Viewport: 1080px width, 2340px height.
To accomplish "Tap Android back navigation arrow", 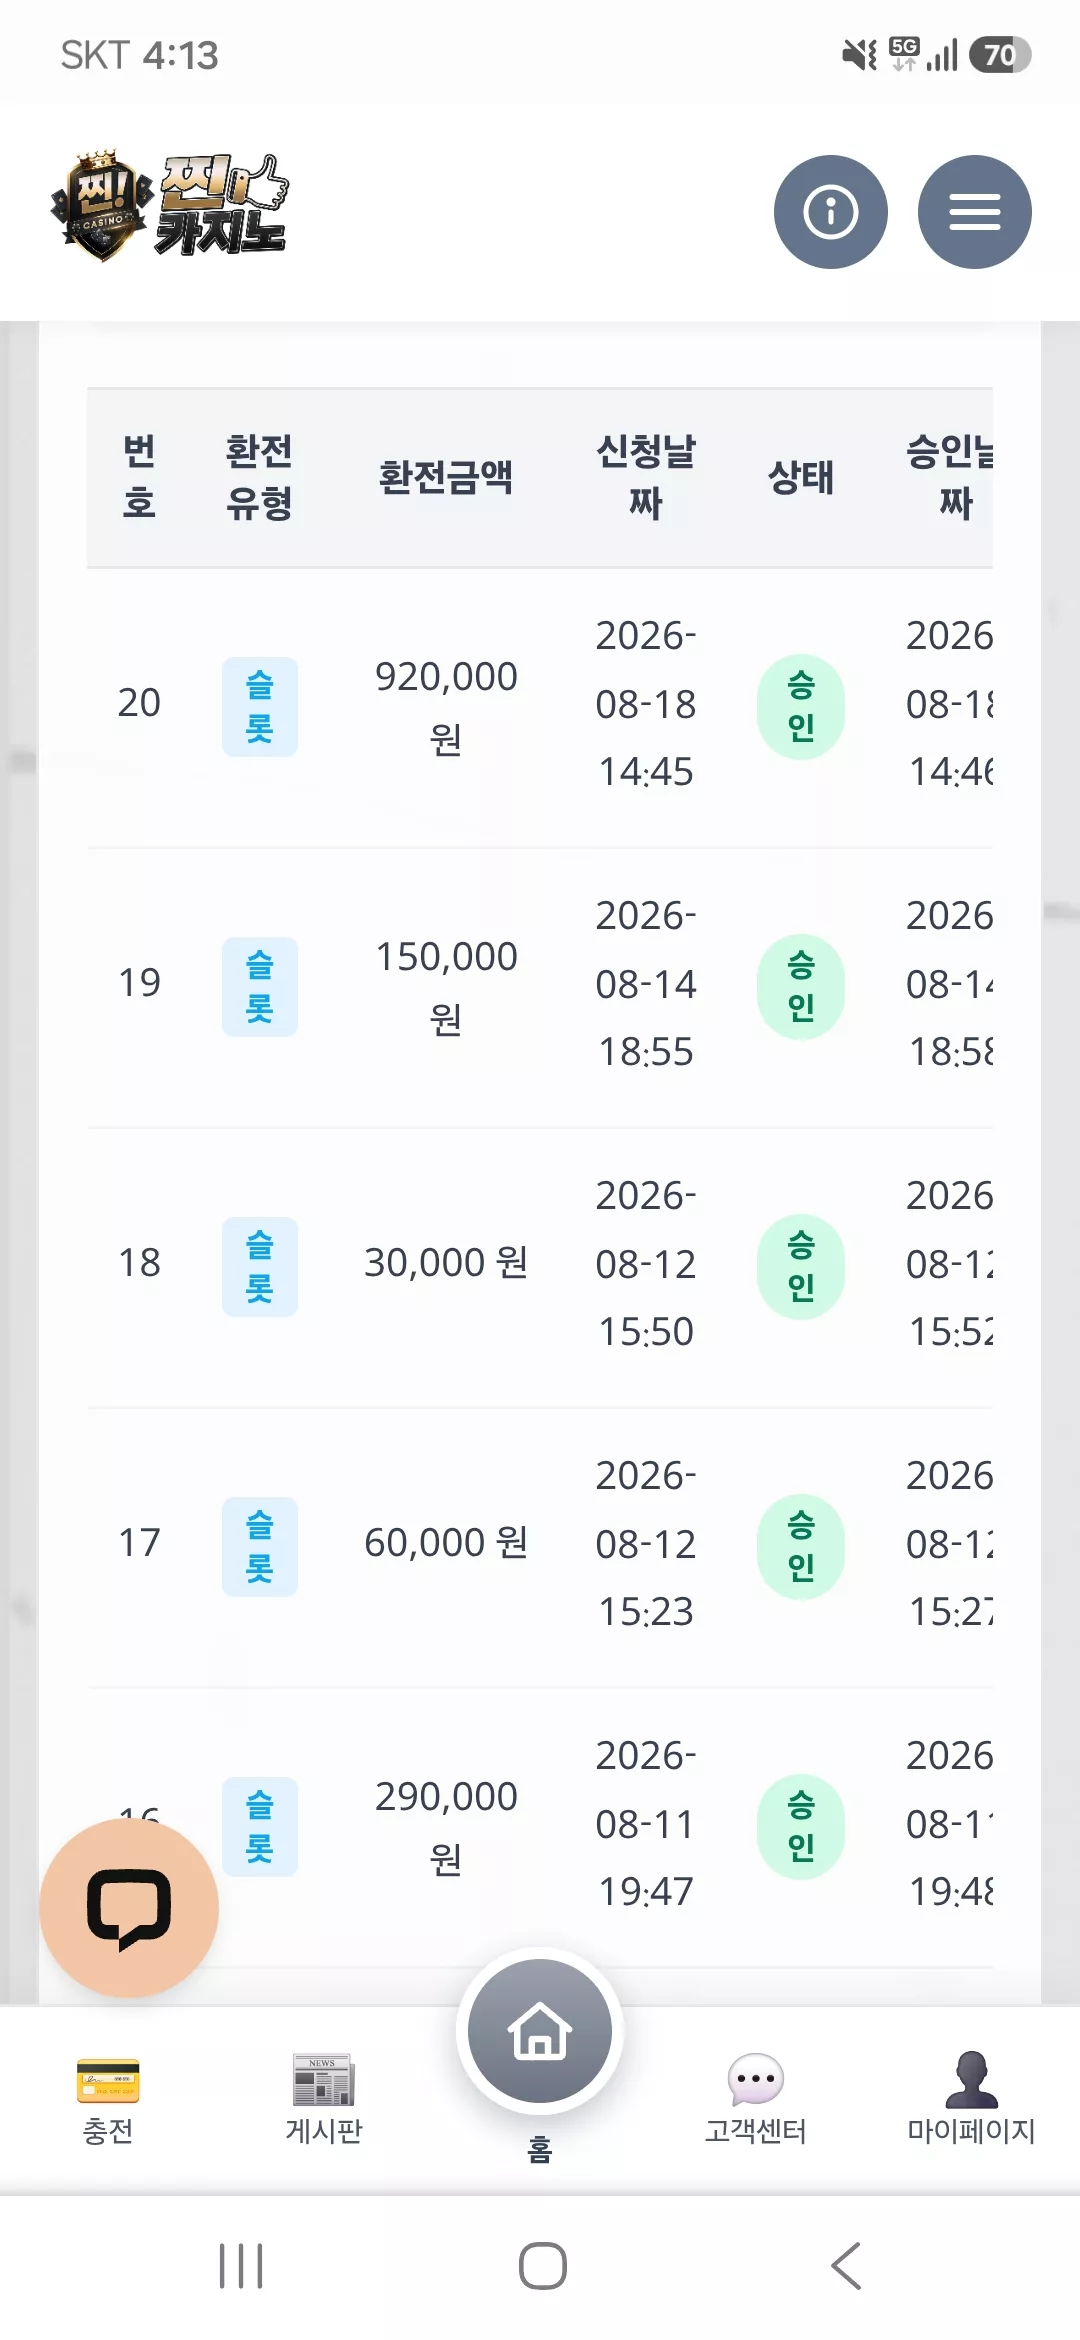I will pos(846,2266).
